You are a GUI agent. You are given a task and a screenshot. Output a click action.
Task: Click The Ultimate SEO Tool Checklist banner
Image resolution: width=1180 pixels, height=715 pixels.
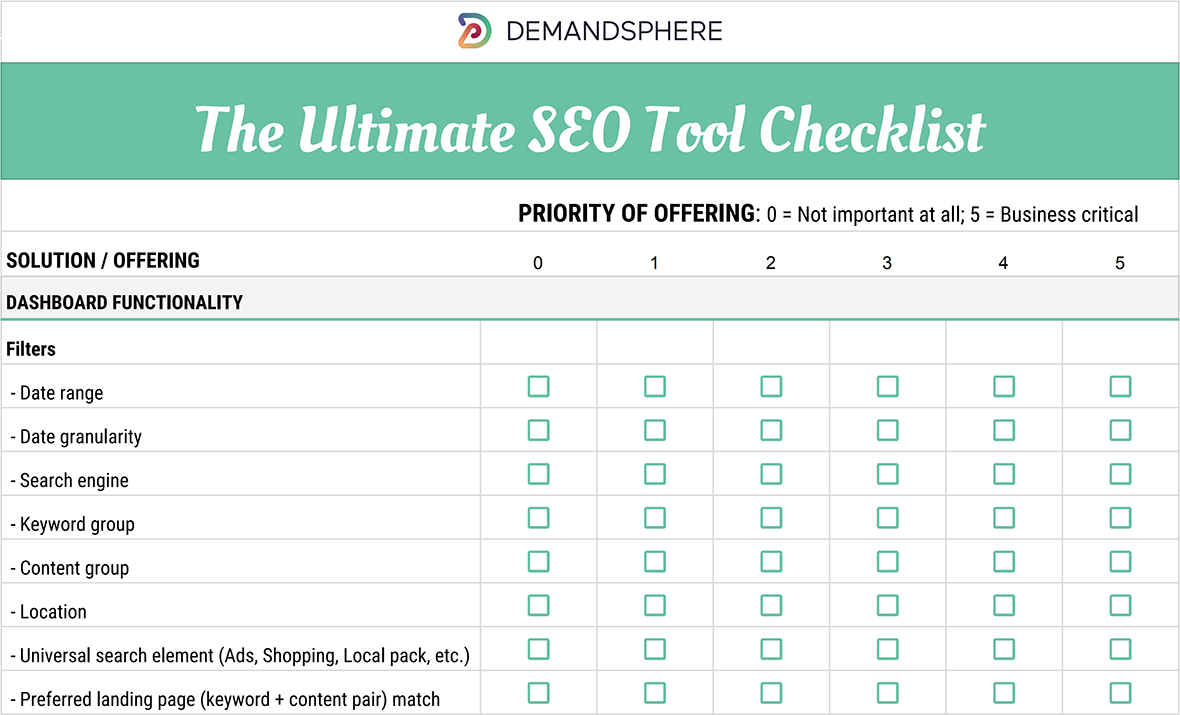click(x=590, y=128)
